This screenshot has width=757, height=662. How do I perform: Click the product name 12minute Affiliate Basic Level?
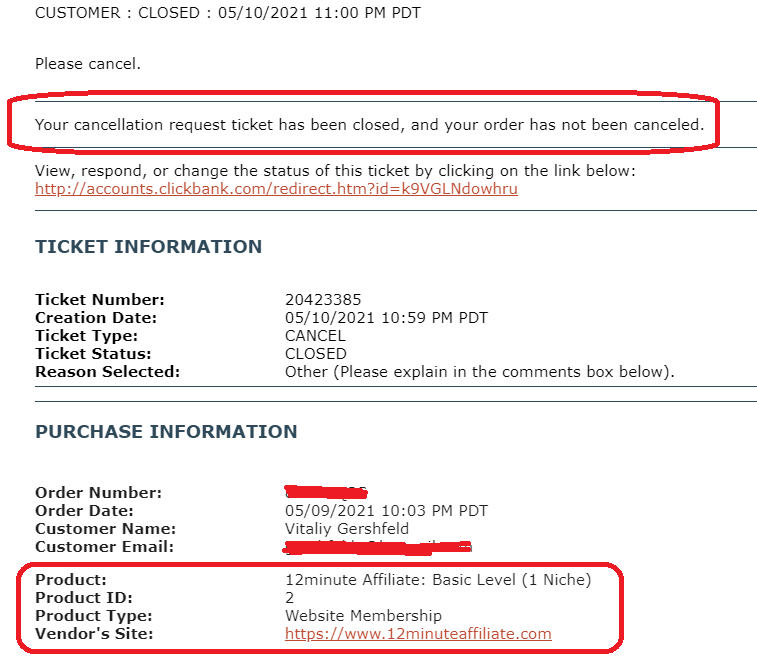438,580
